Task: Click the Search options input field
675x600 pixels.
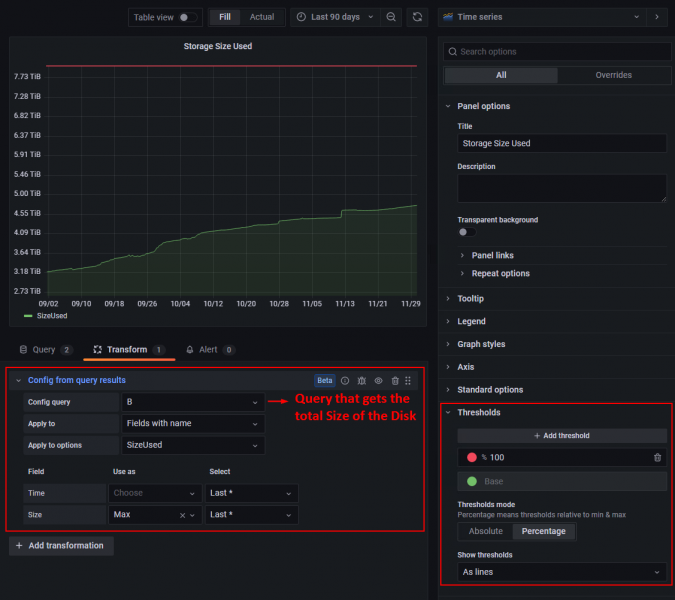Action: tap(557, 52)
